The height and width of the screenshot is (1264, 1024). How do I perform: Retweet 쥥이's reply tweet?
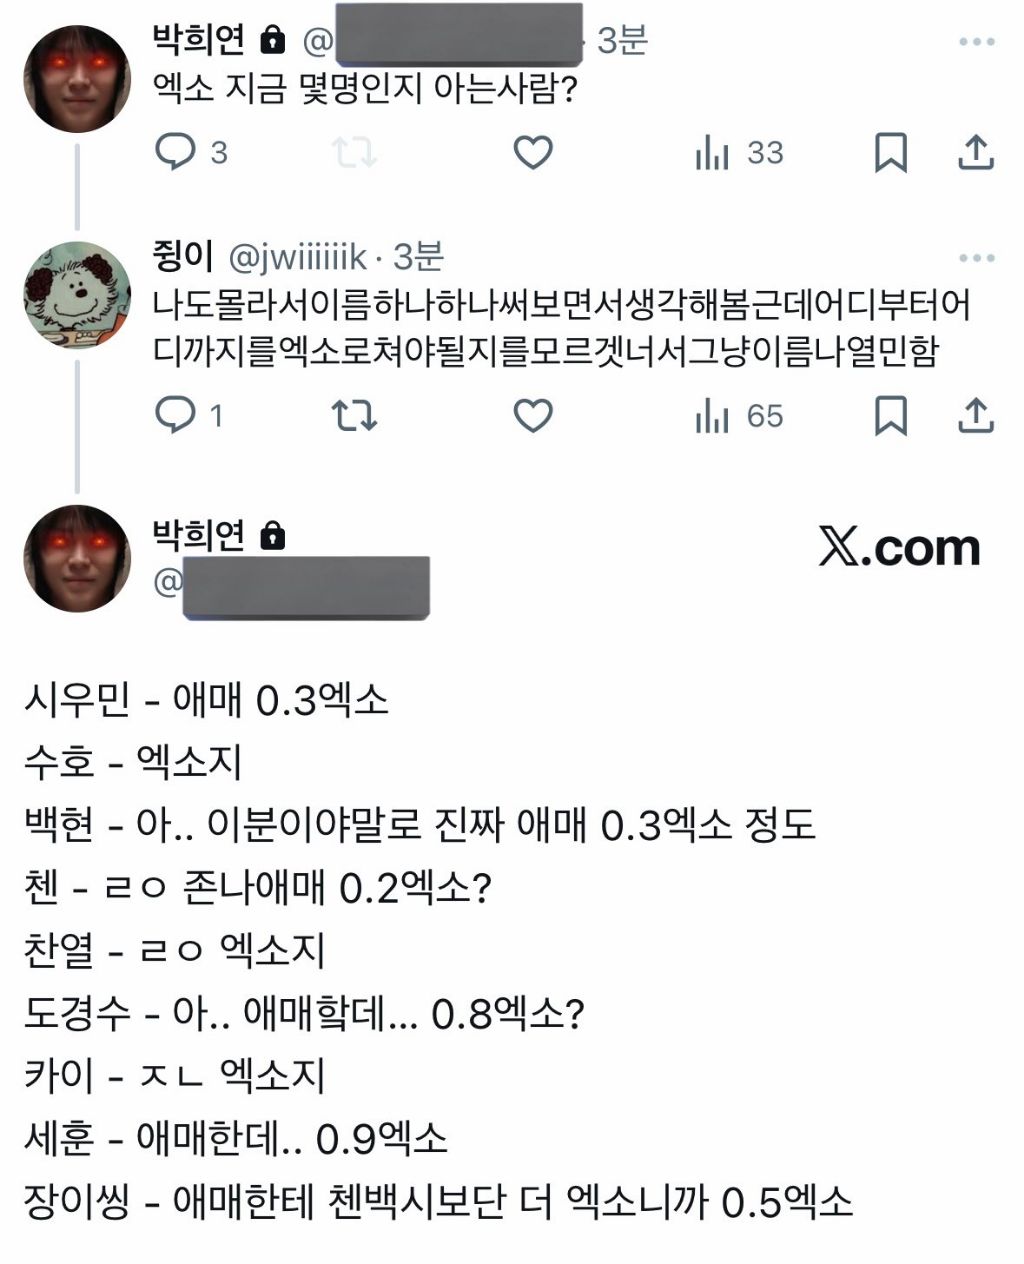(x=354, y=415)
